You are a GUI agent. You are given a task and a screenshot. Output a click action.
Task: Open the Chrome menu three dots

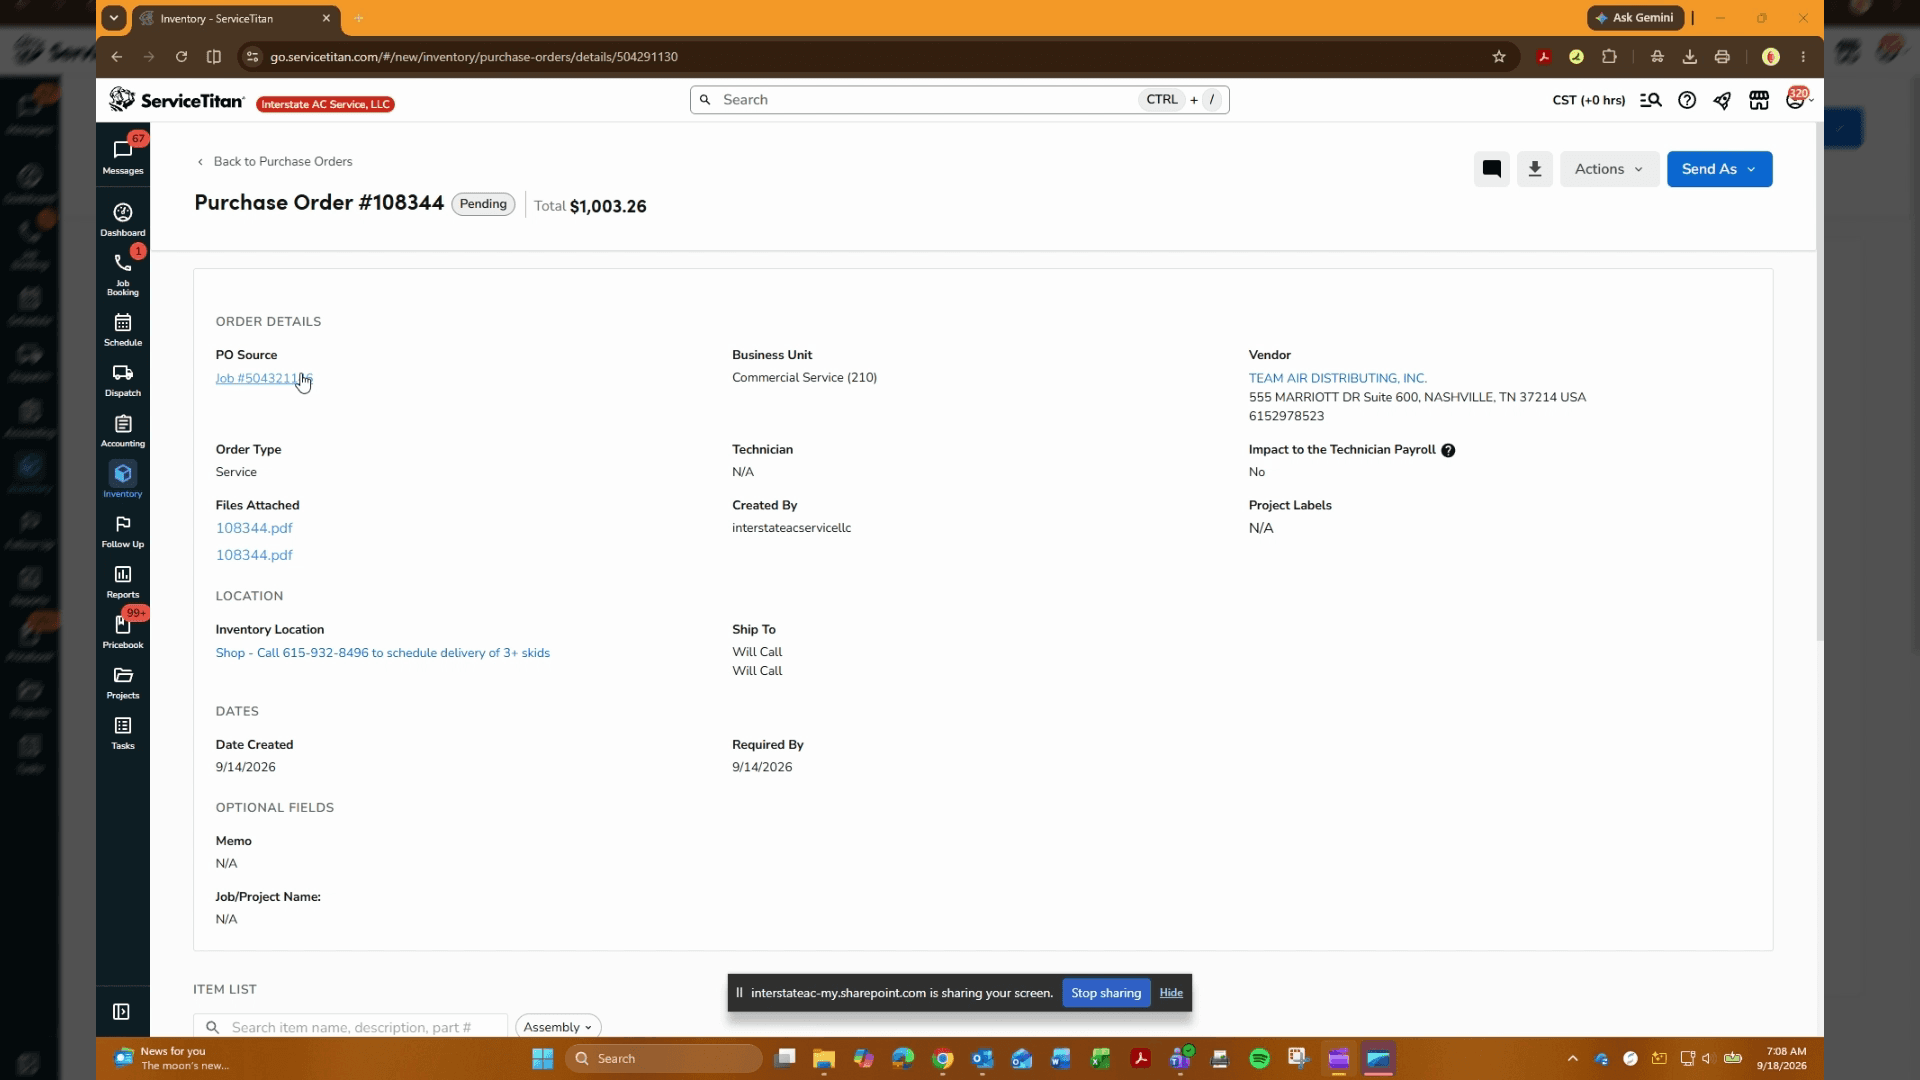tap(1803, 57)
